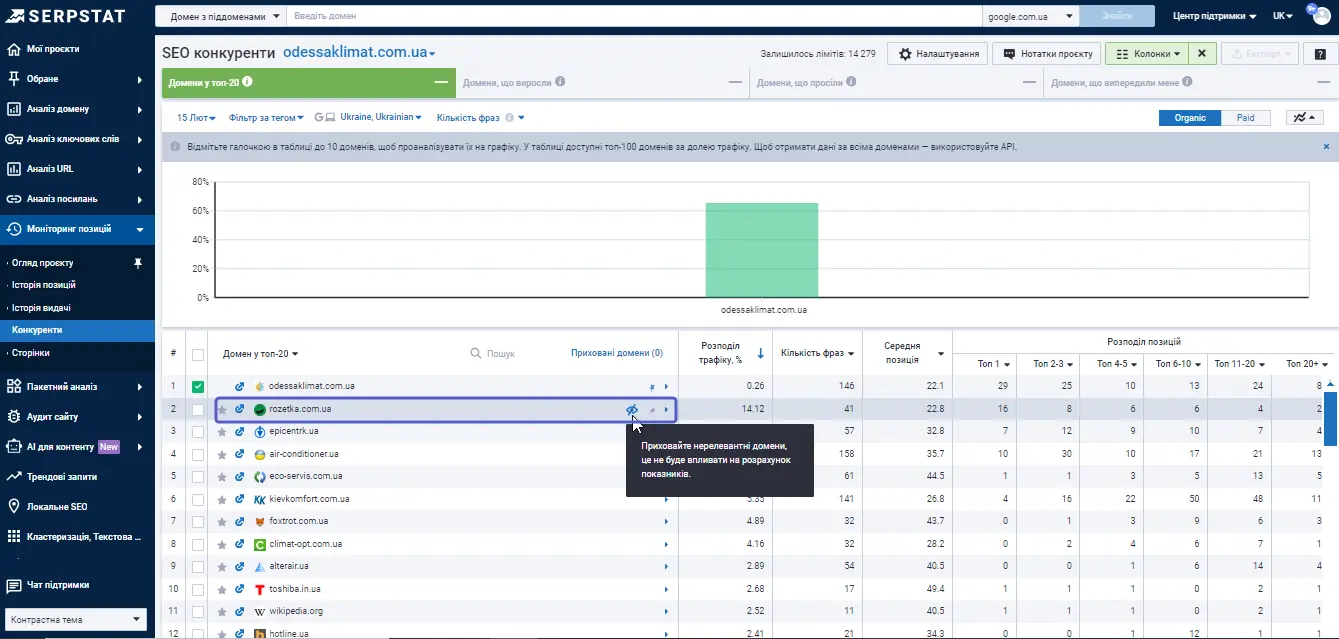Star the kievkomfort.com.ua domain
Viewport: 1339px width, 639px height.
click(222, 499)
